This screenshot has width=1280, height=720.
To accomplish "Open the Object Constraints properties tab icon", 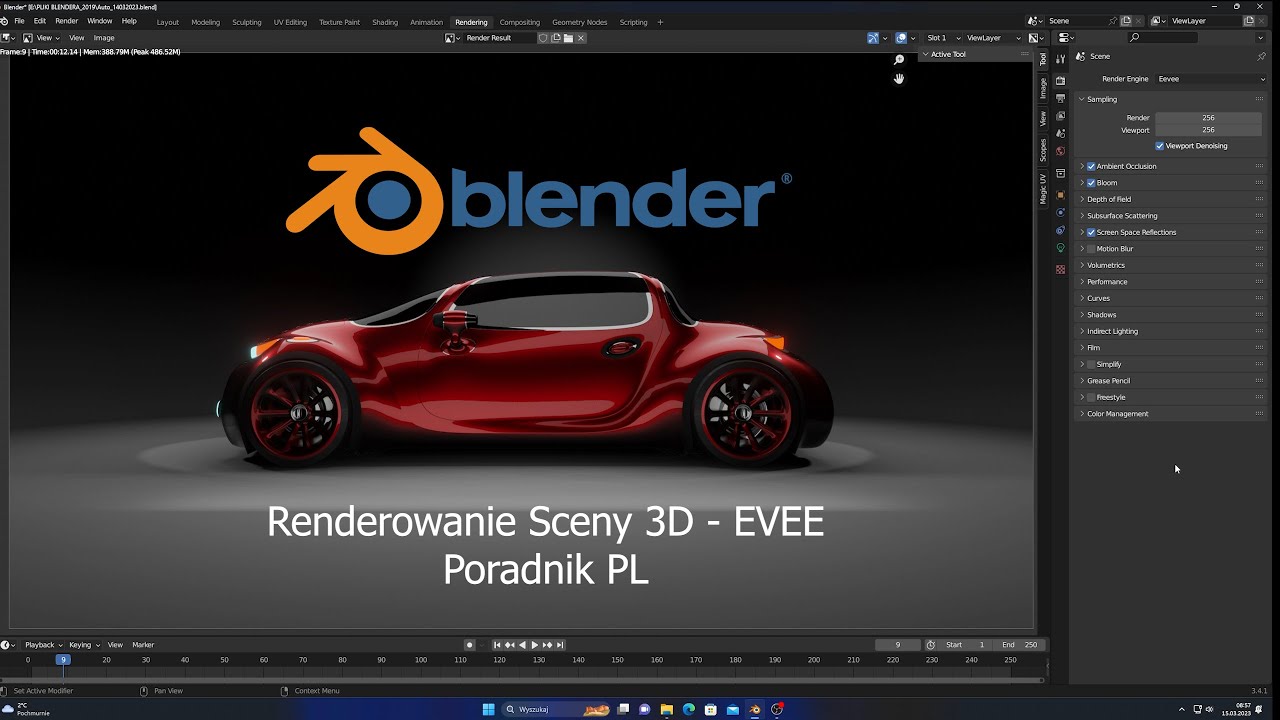I will click(x=1060, y=230).
